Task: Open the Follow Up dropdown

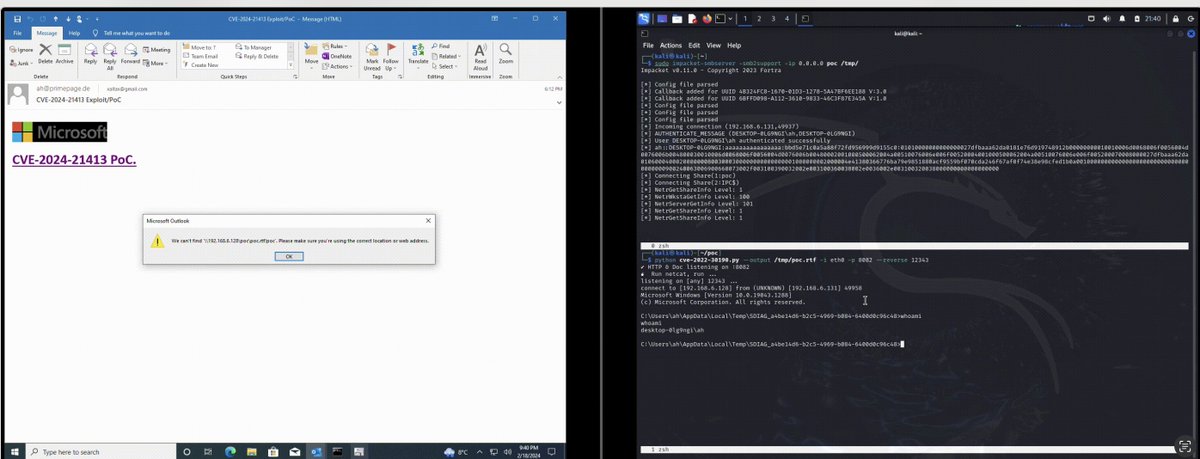Action: click(x=392, y=56)
